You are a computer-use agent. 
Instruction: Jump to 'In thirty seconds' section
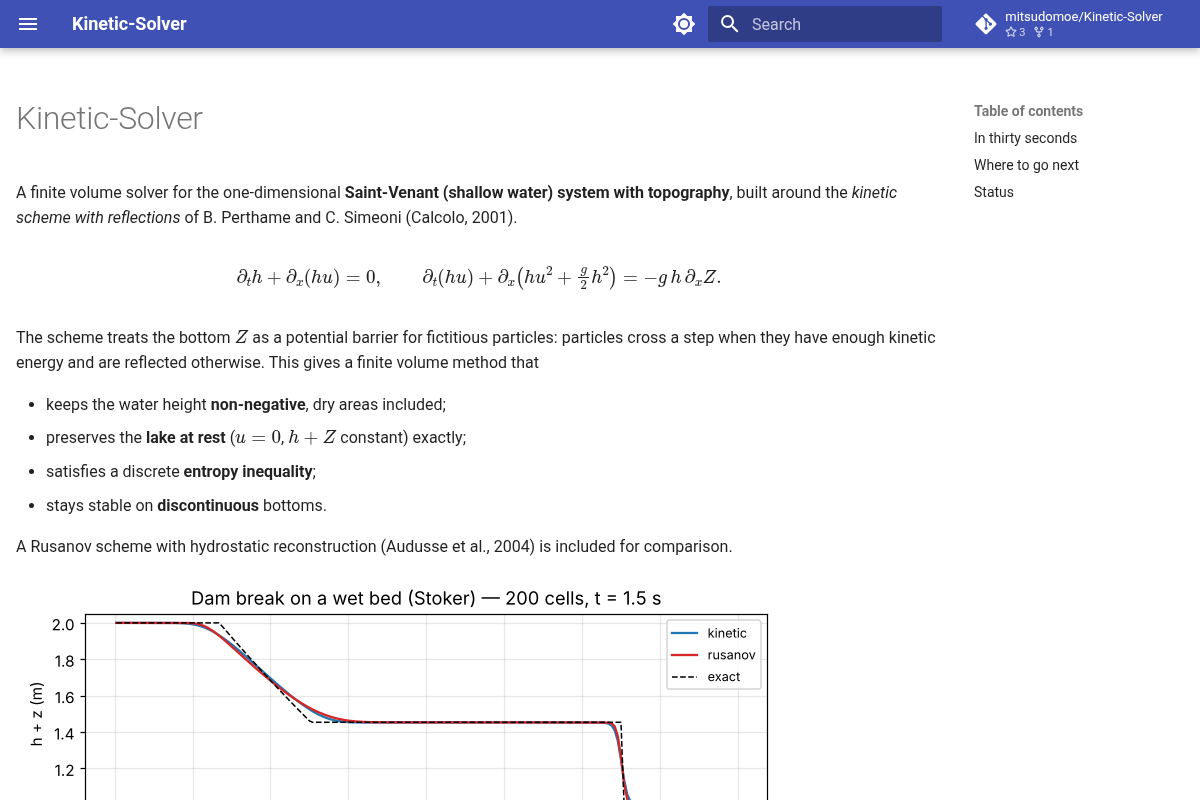(1025, 138)
